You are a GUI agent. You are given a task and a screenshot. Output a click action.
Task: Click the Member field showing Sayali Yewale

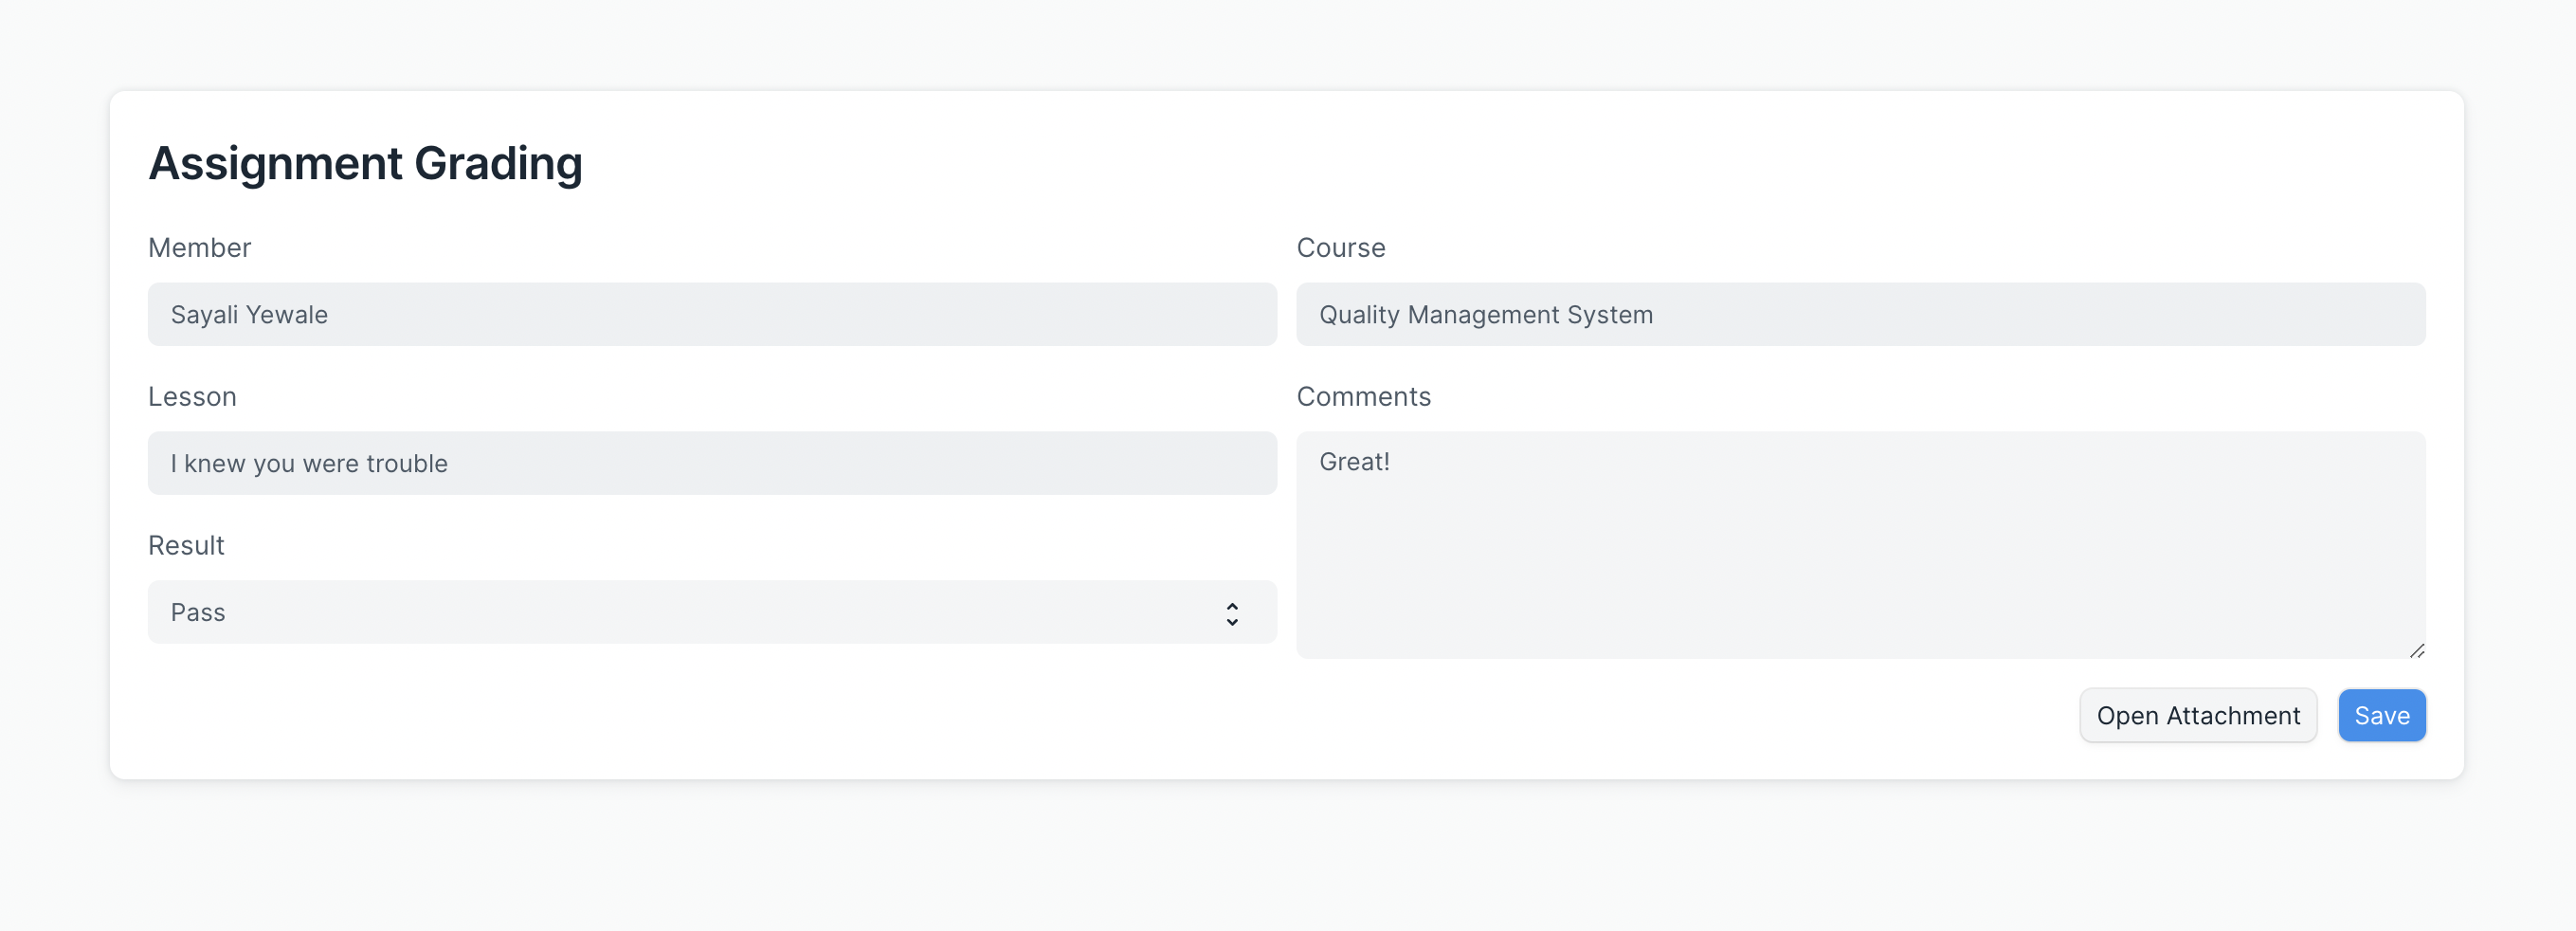click(x=712, y=314)
